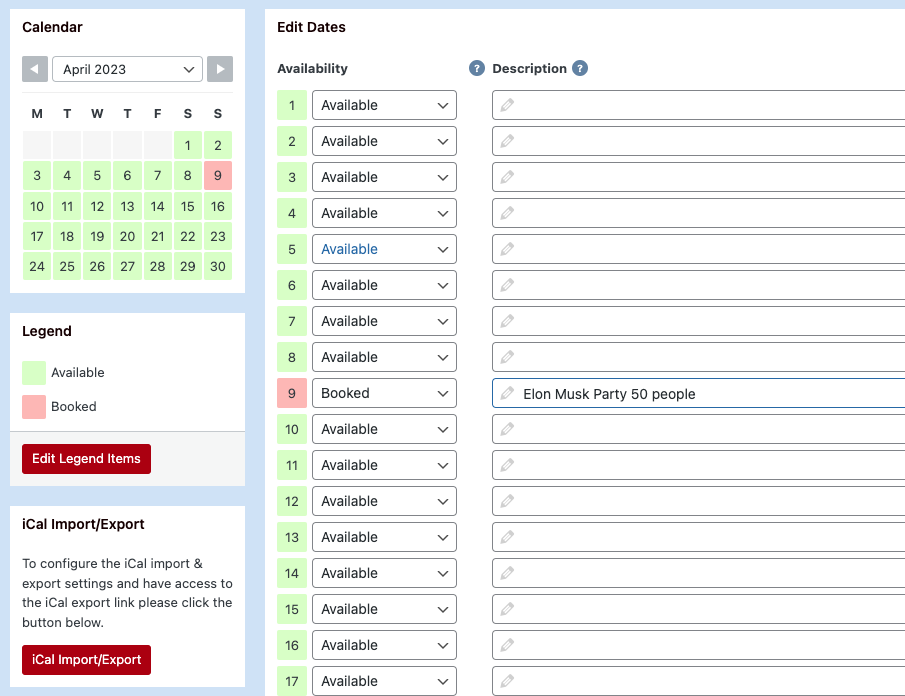The height and width of the screenshot is (696, 905).
Task: Open the April 2023 month dropdown
Action: [x=128, y=69]
